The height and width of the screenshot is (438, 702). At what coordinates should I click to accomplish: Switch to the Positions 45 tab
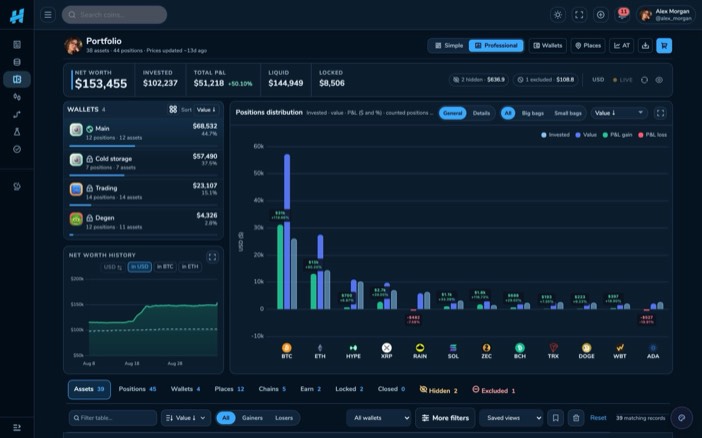[x=137, y=389]
